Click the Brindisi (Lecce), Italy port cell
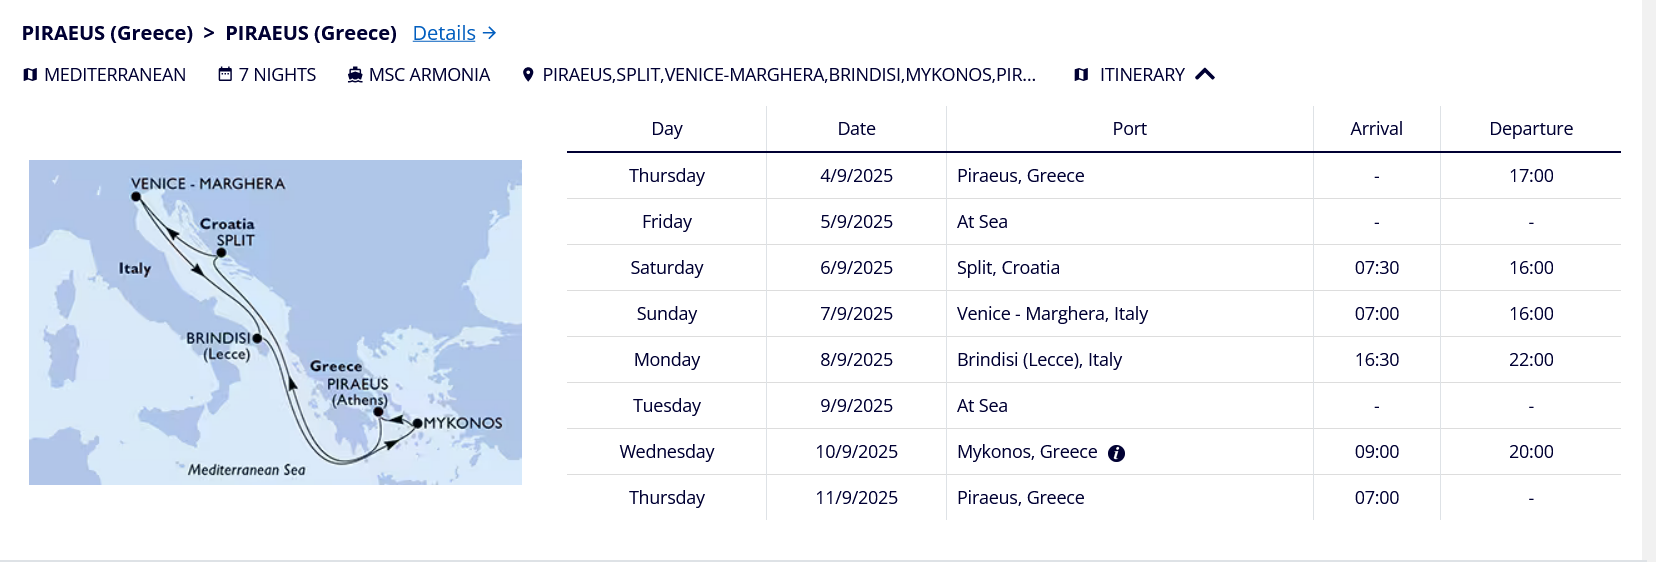 tap(1130, 360)
